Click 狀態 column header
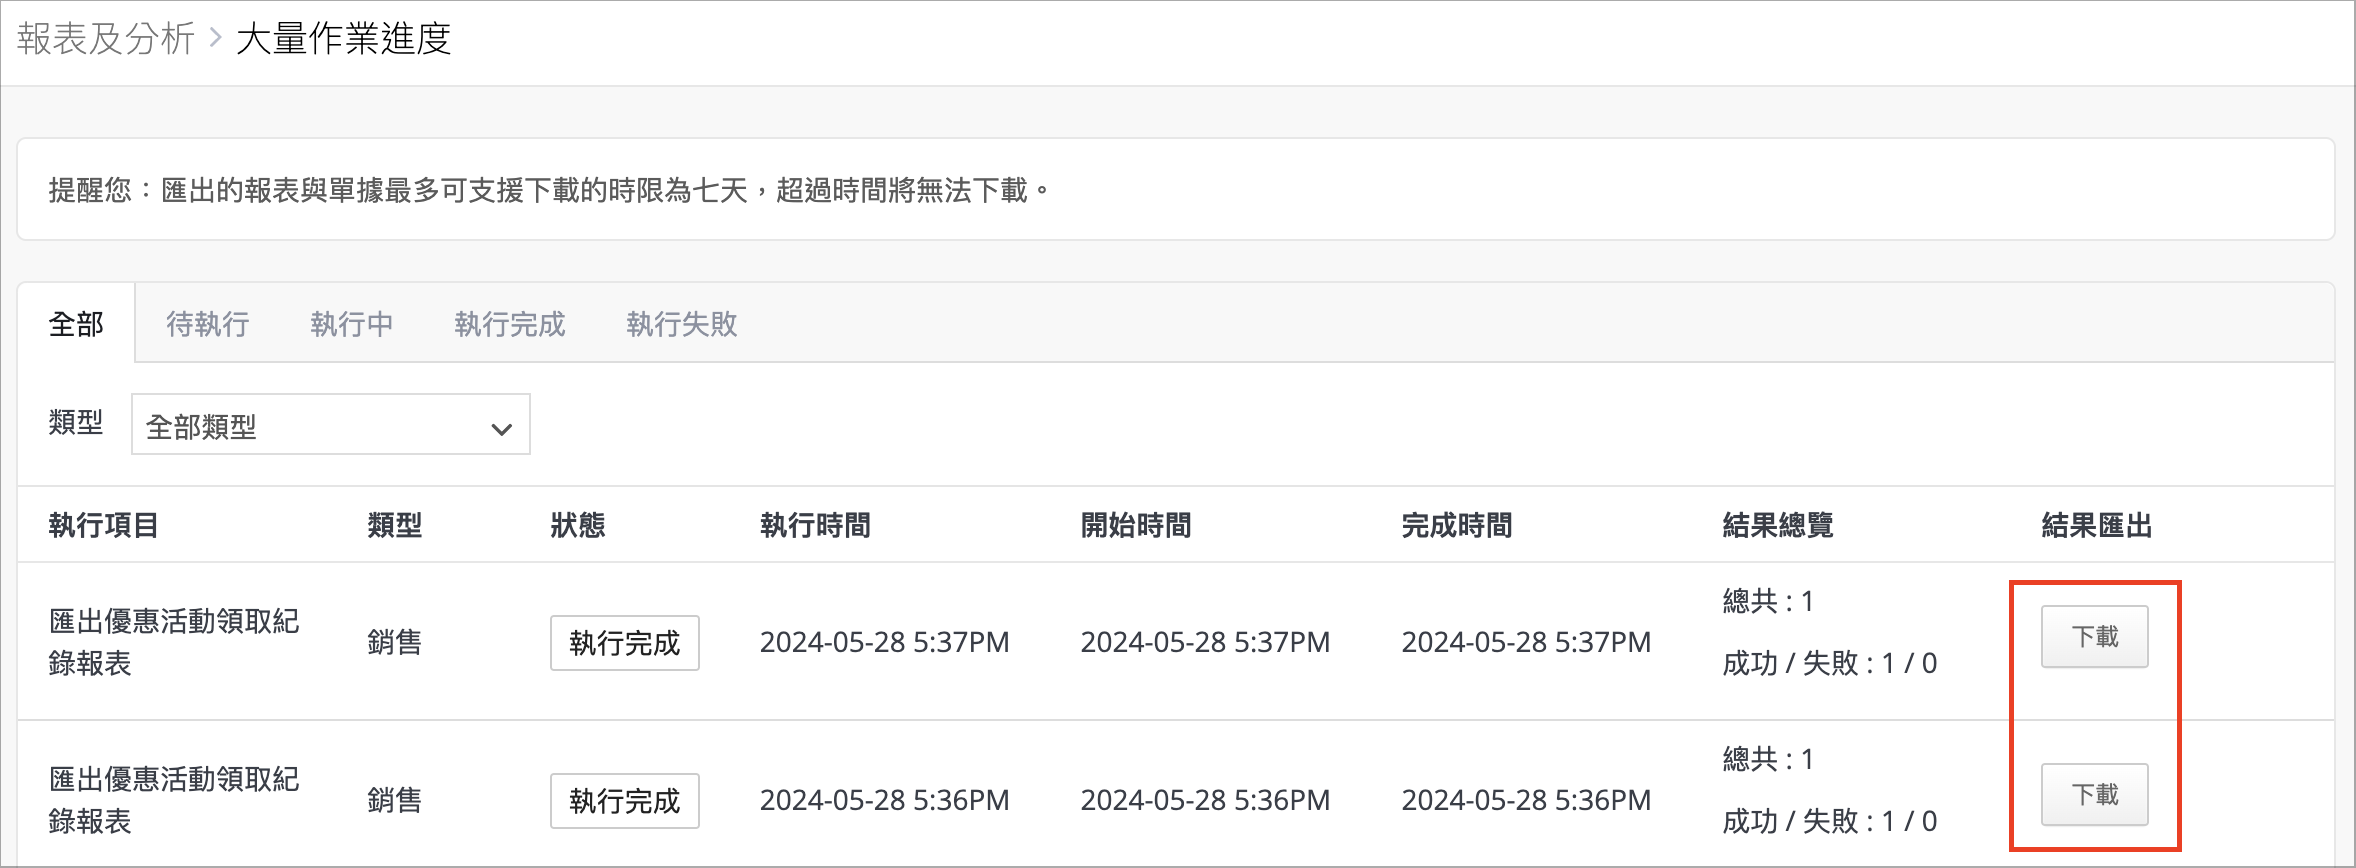Screen dimensions: 2356x868 [578, 525]
